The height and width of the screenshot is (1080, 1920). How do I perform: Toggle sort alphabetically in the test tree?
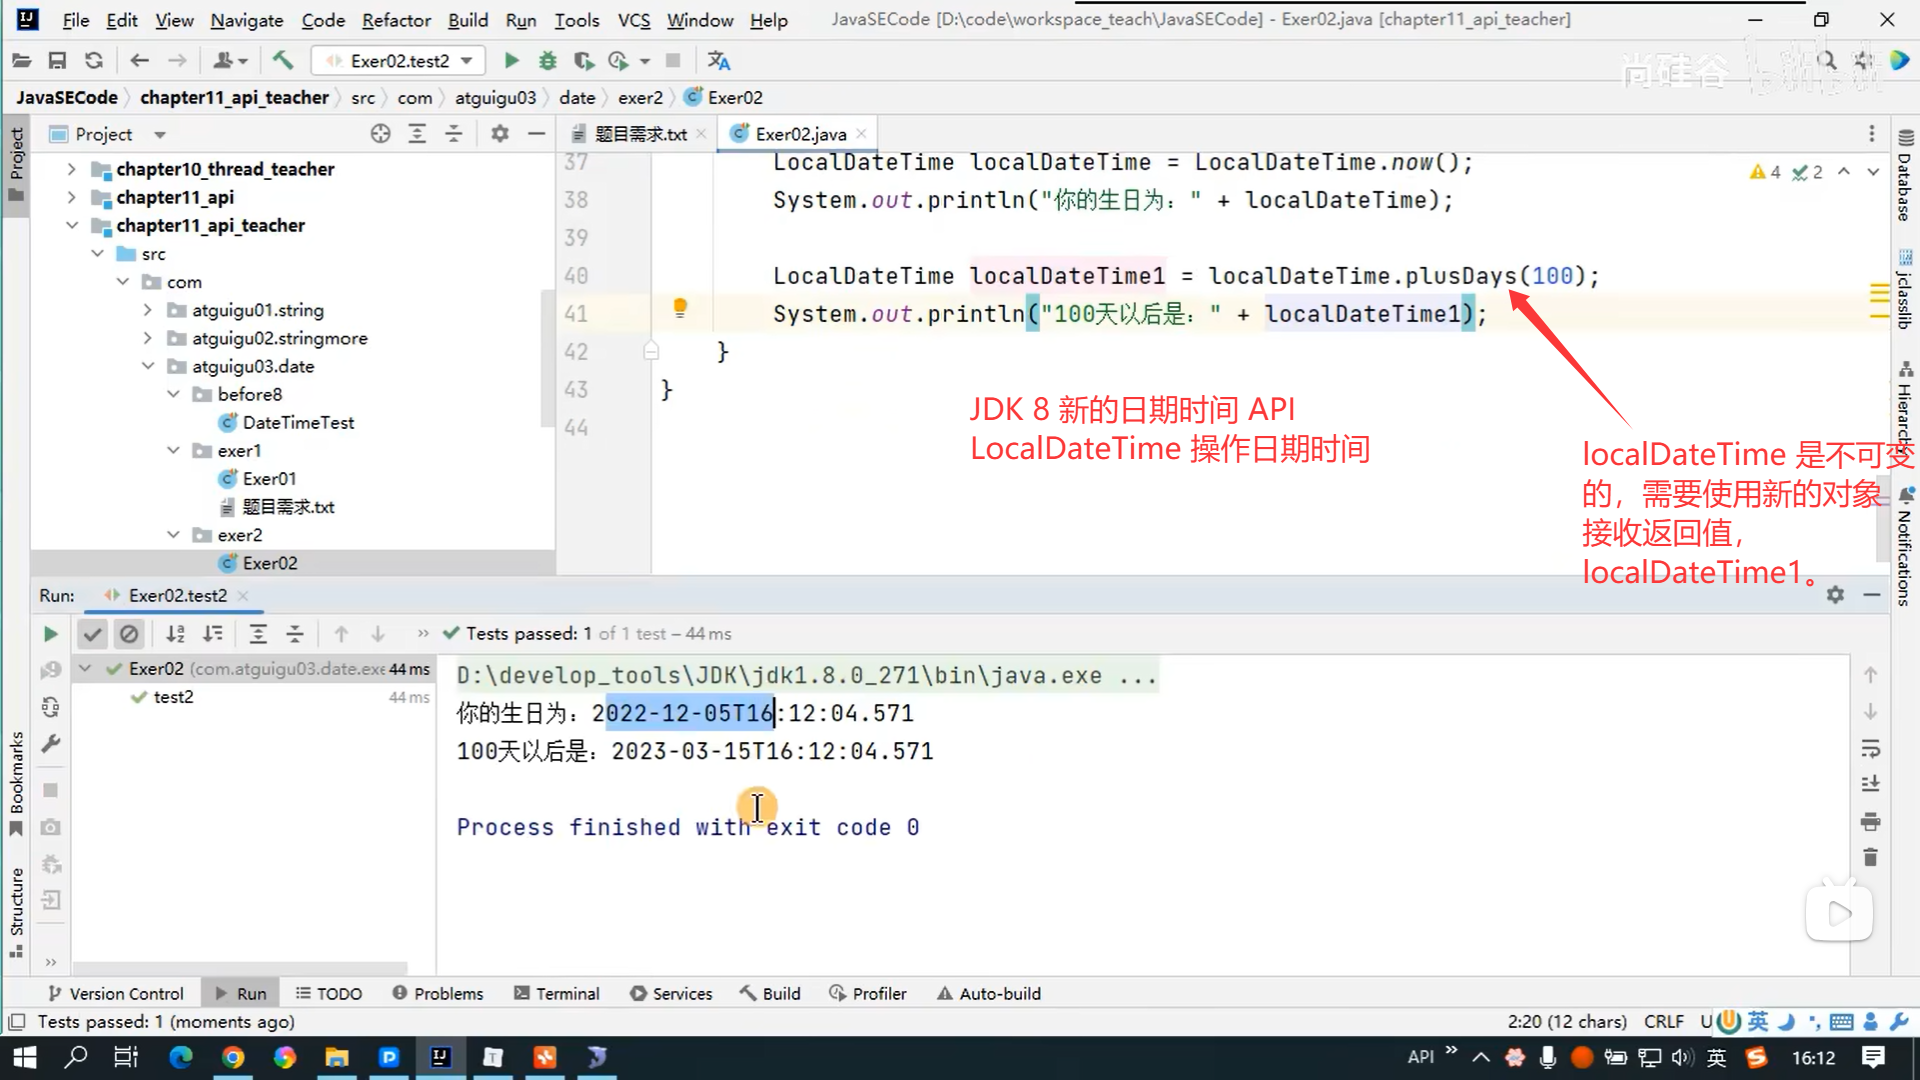(175, 634)
